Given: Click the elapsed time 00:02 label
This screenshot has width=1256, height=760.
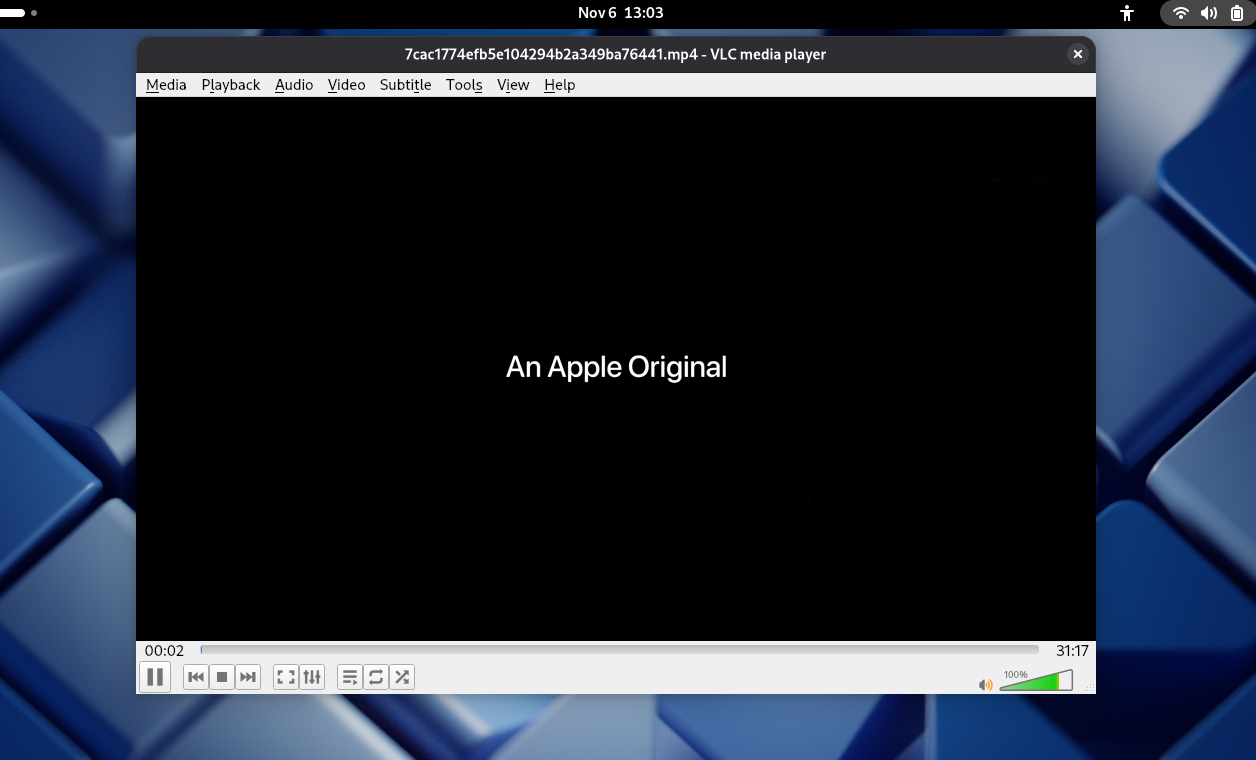Looking at the screenshot, I should click(165, 651).
